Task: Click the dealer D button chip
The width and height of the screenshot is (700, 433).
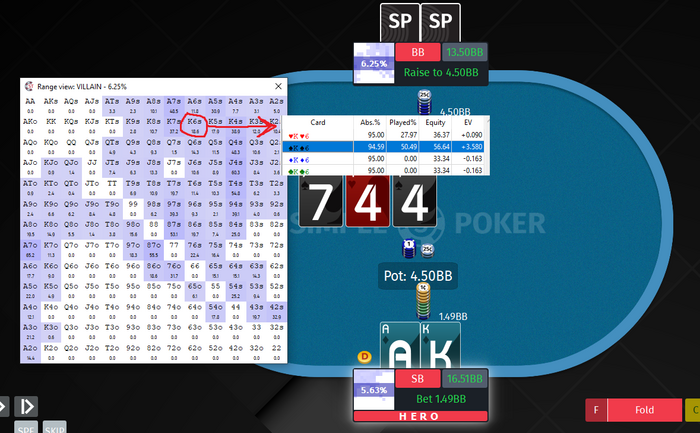Action: click(365, 357)
